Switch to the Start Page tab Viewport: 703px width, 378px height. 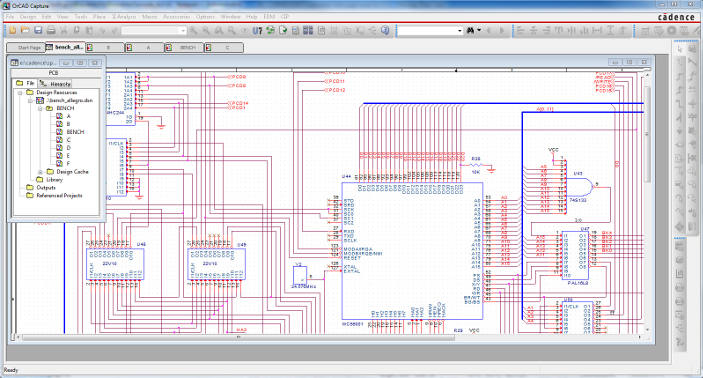26,47
